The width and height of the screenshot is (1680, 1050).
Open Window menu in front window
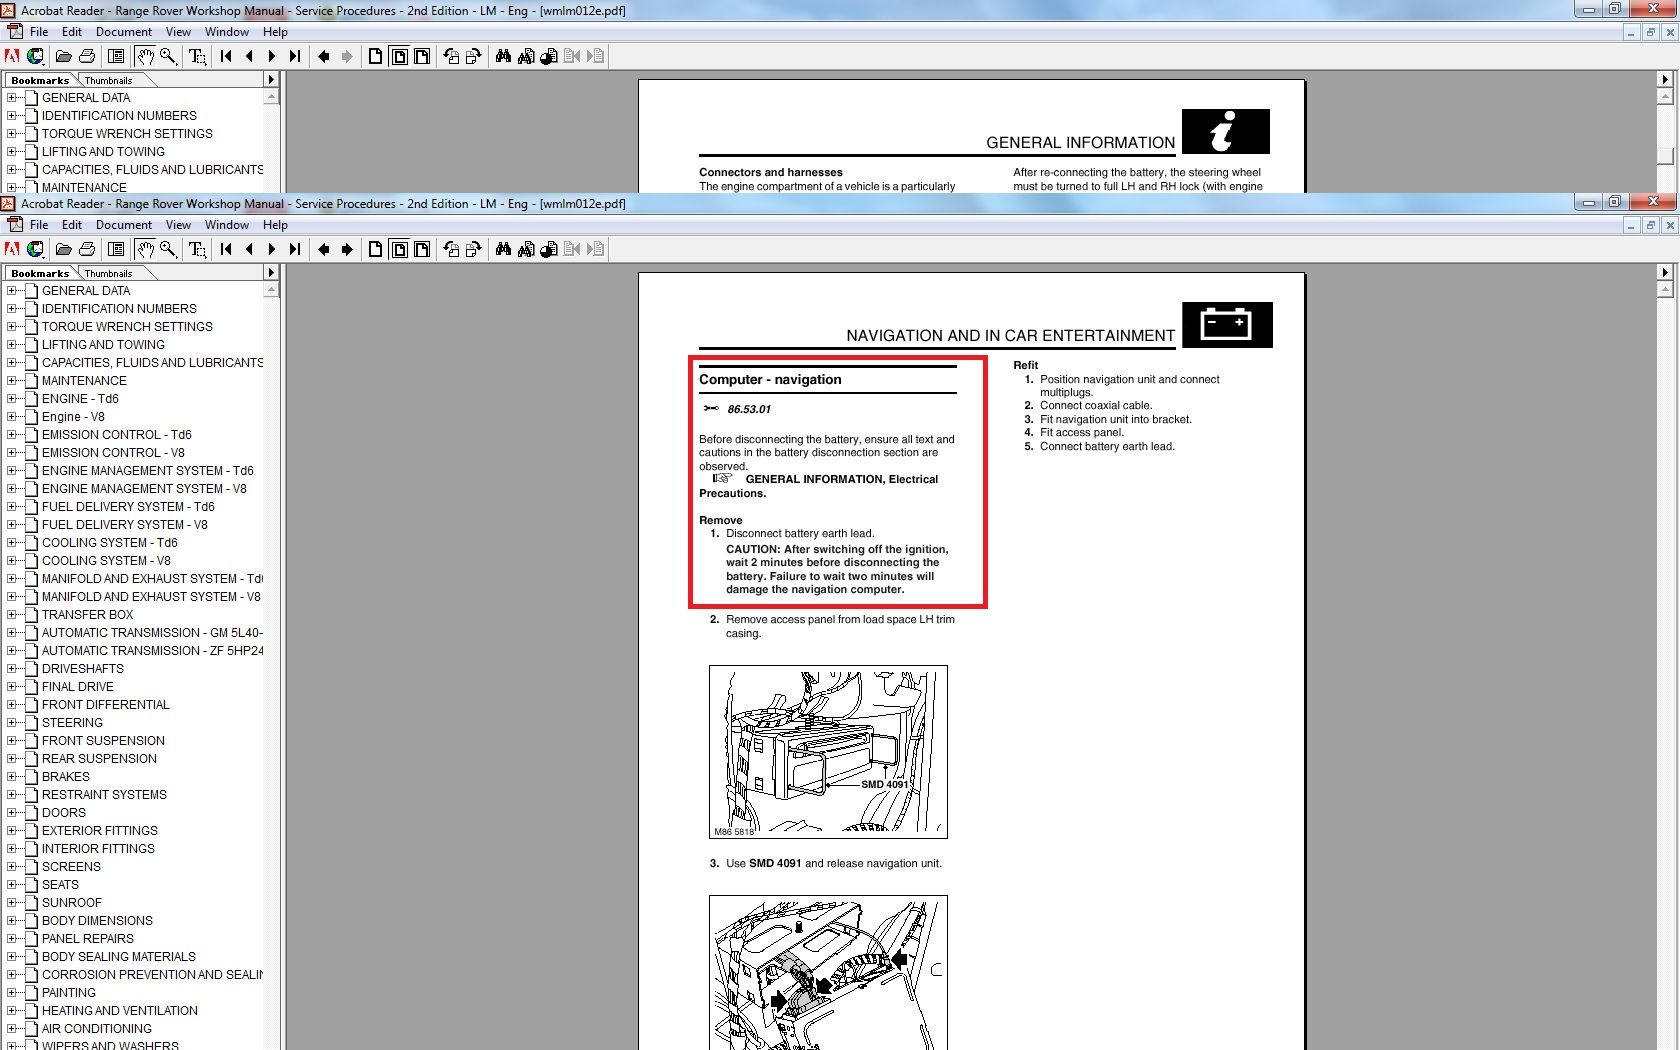[227, 225]
